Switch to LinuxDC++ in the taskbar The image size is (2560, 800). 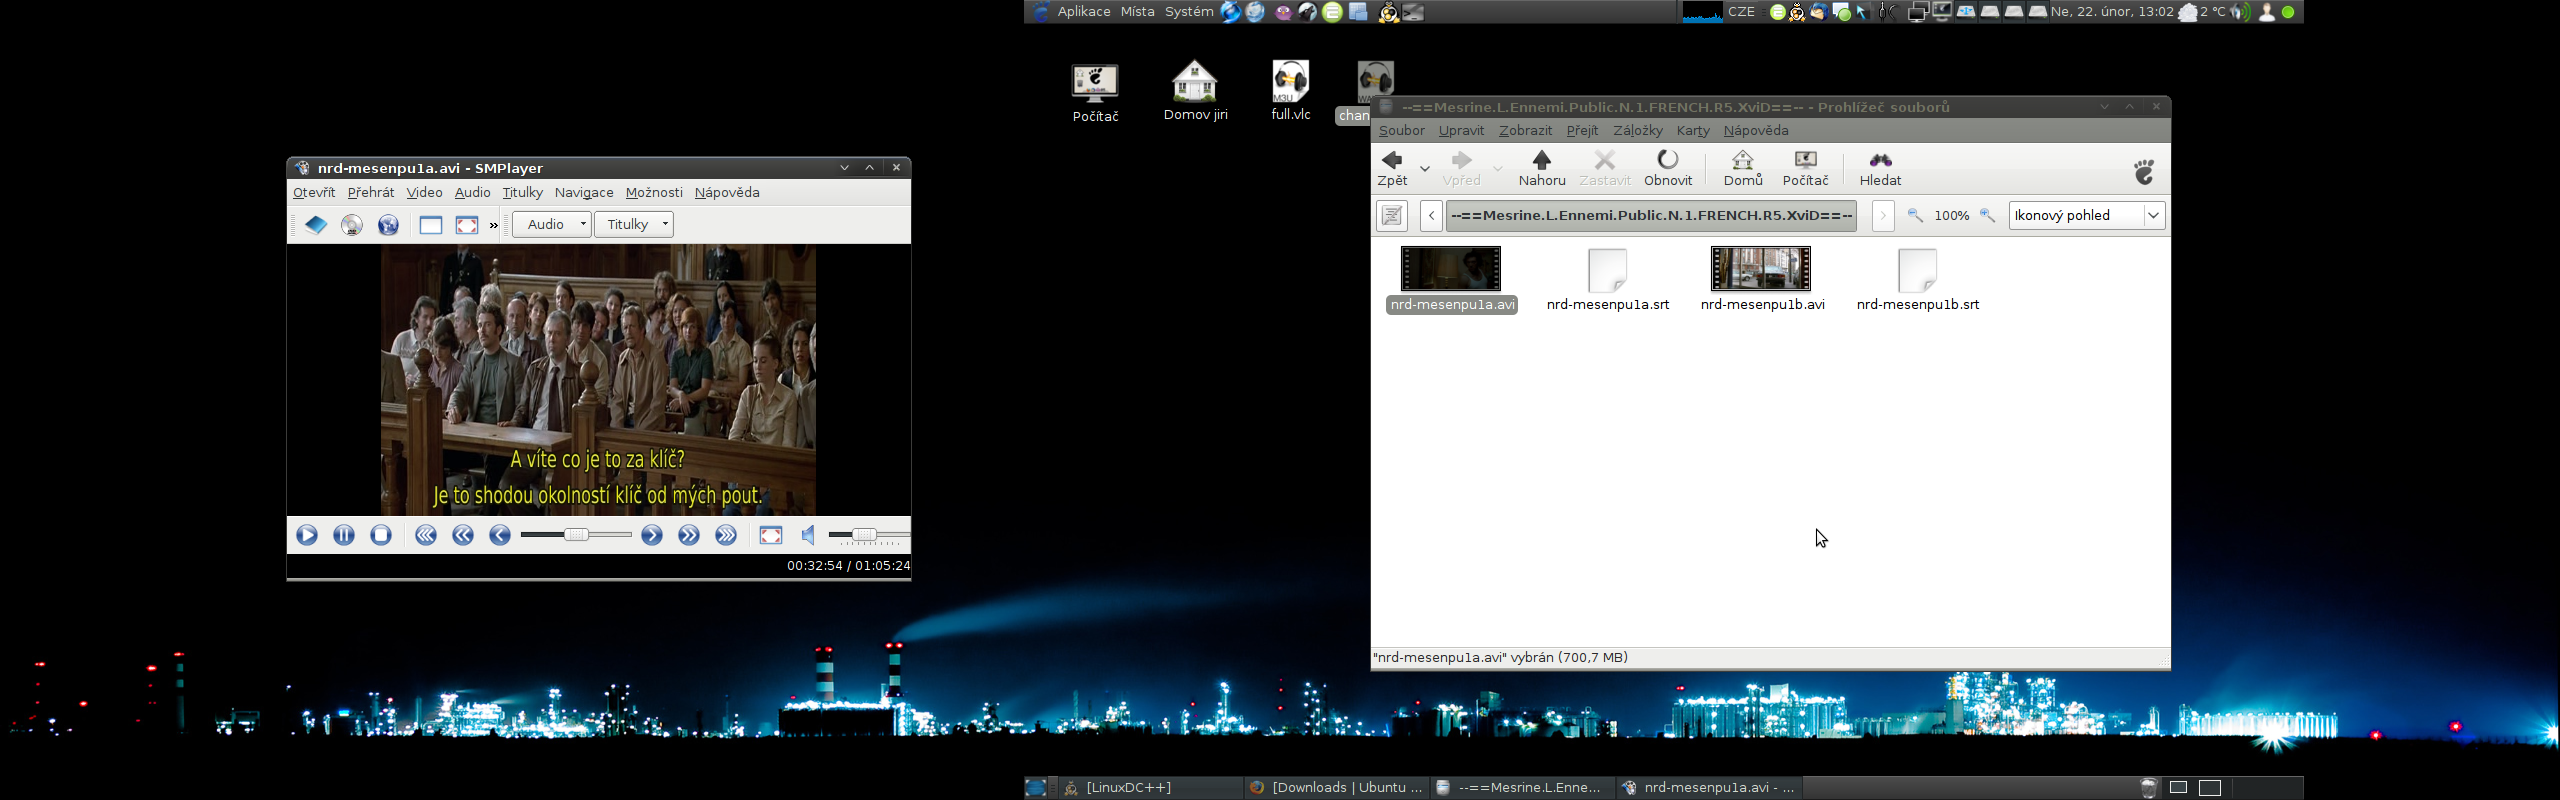pyautogui.click(x=1150, y=788)
